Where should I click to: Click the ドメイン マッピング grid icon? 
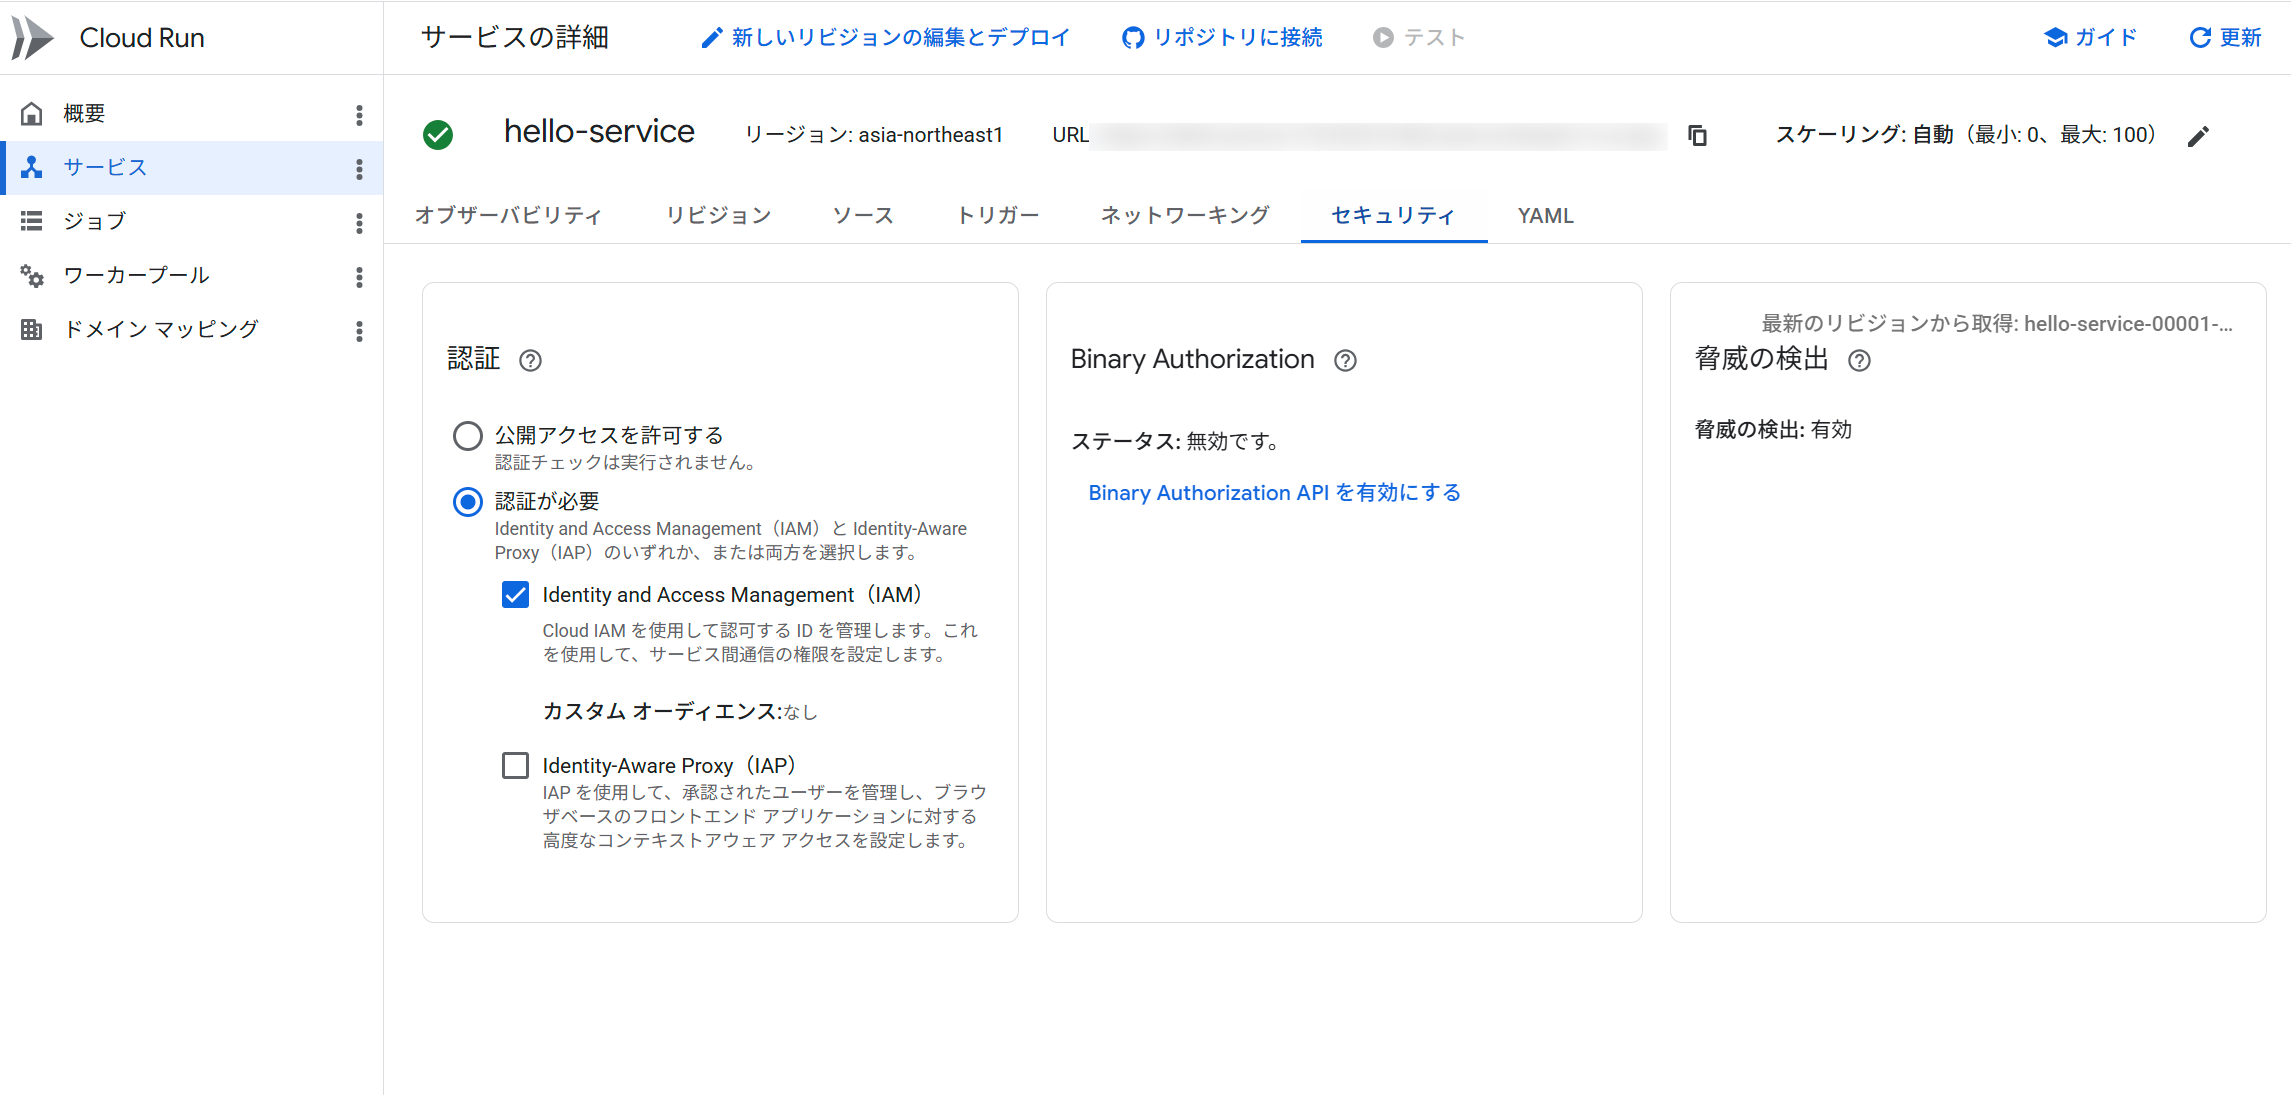click(32, 329)
